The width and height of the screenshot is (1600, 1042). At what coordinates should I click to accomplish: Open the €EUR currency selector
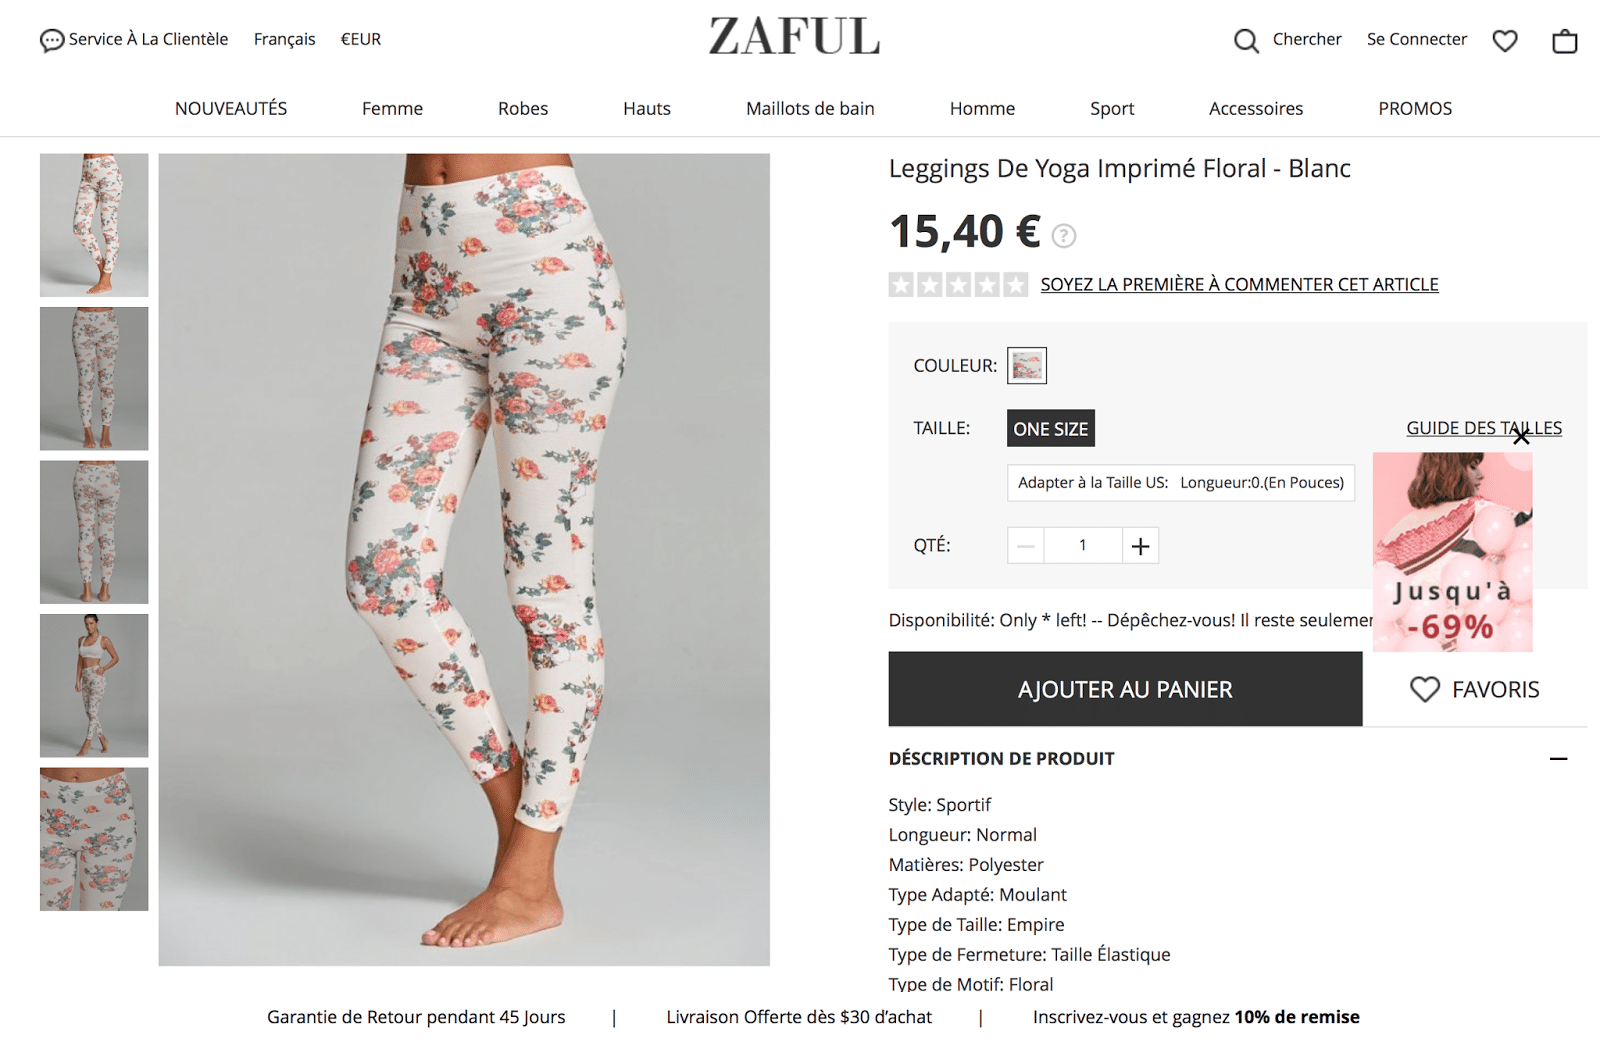coord(361,39)
